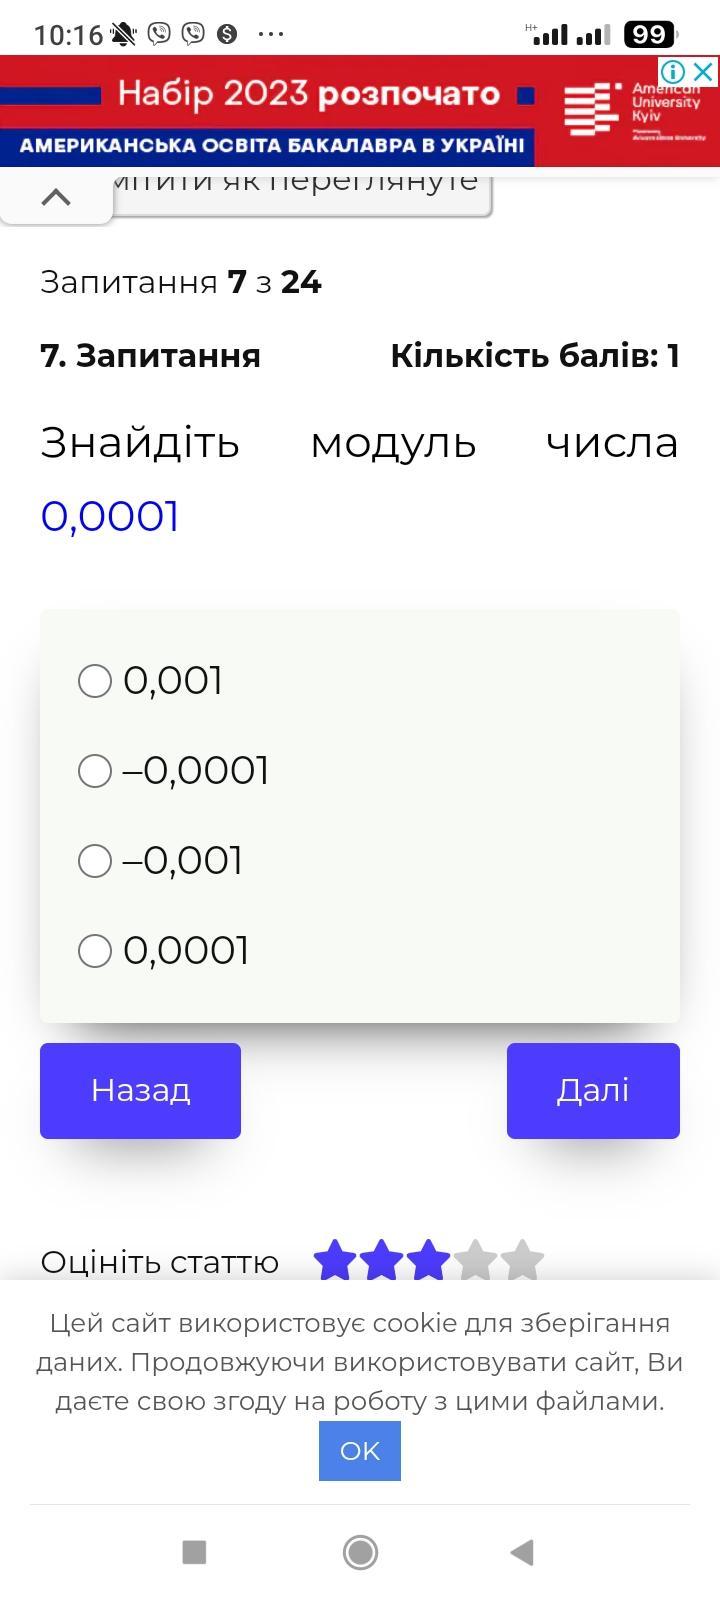The width and height of the screenshot is (720, 1600).
Task: Tap the Android back triangle
Action: 522,1552
